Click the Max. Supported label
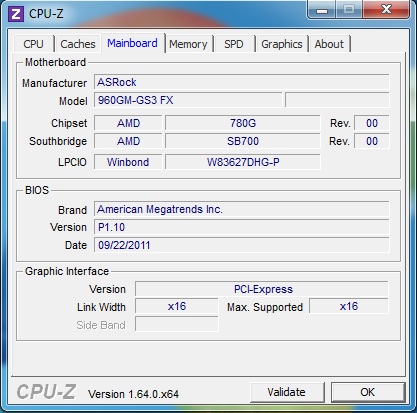 point(265,307)
